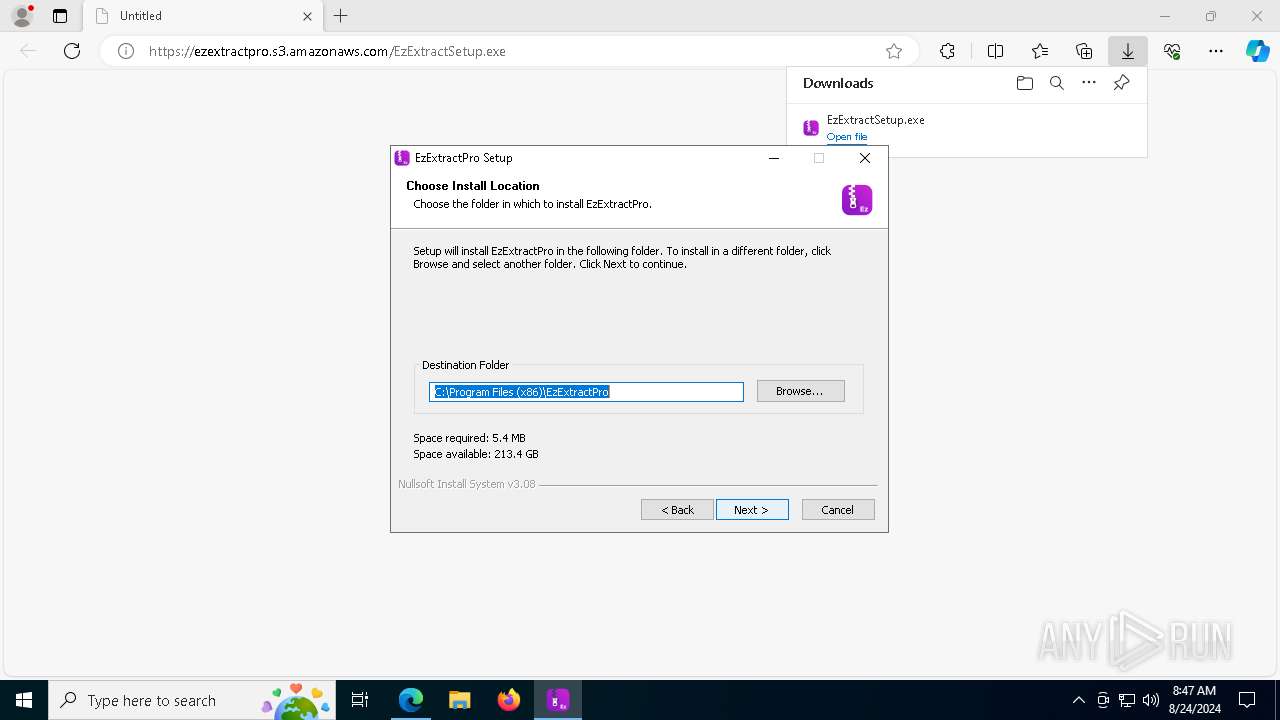Open Edge Settings and more menu
Image resolution: width=1280 pixels, height=720 pixels.
point(1216,51)
